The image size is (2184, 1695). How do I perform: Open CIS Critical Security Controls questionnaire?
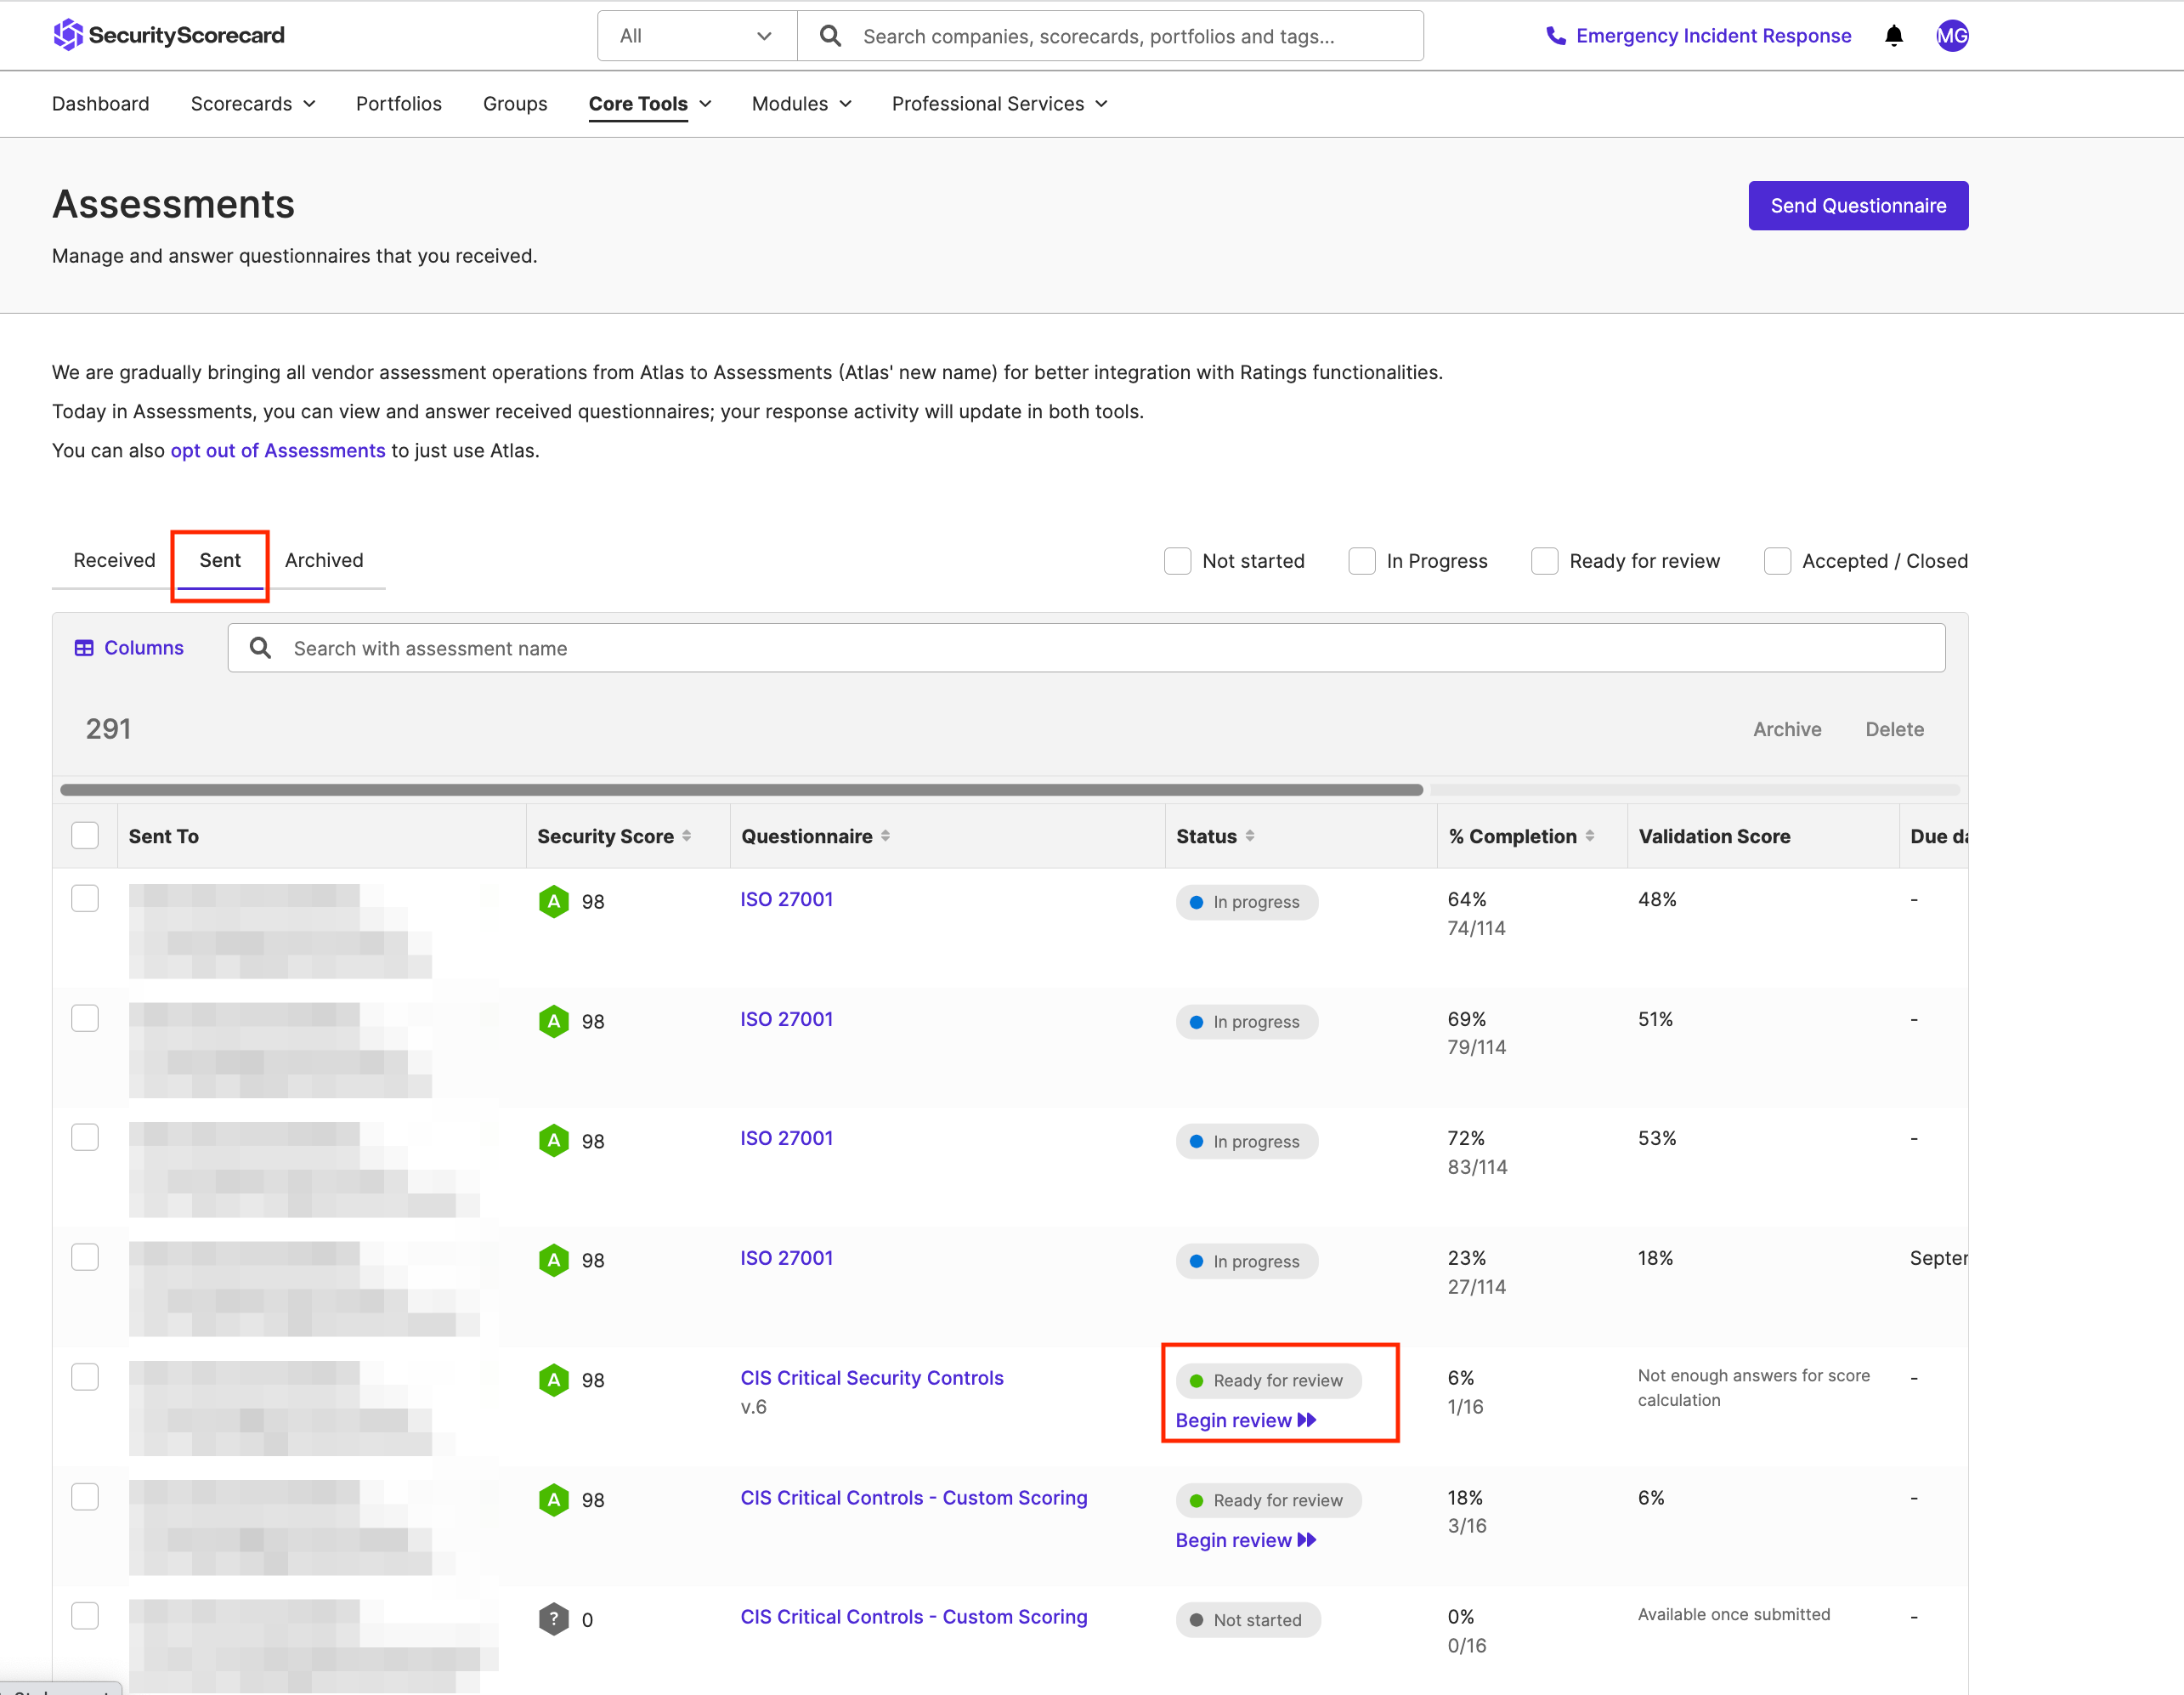click(872, 1378)
